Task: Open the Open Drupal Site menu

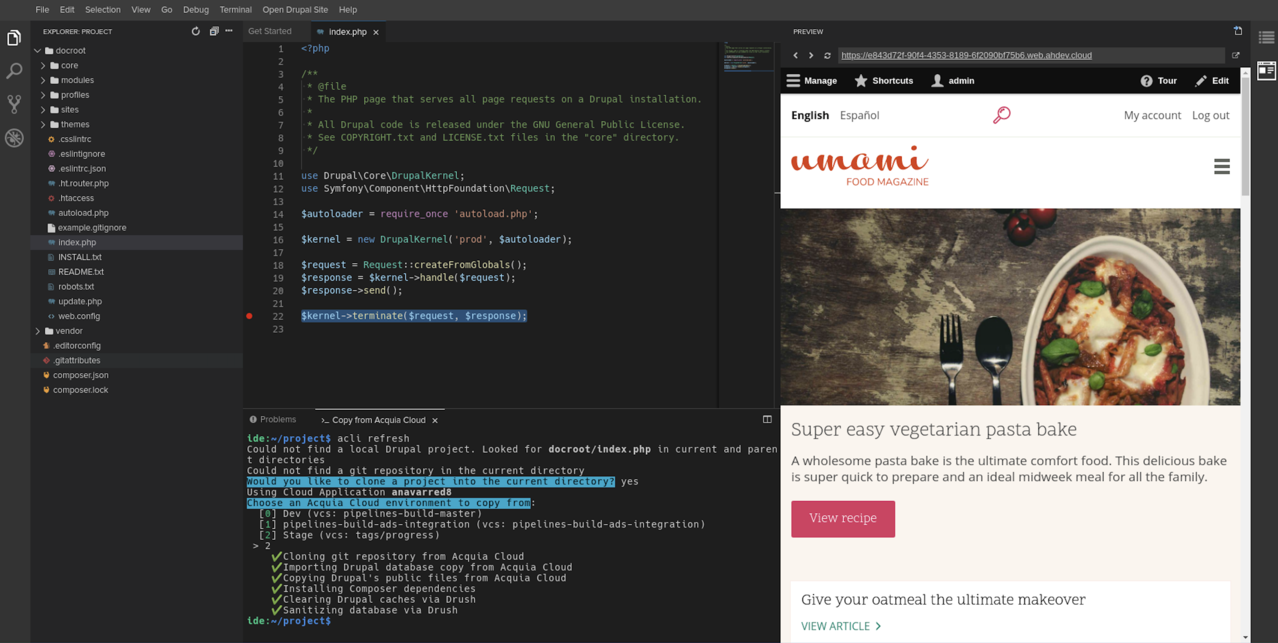Action: tap(295, 9)
